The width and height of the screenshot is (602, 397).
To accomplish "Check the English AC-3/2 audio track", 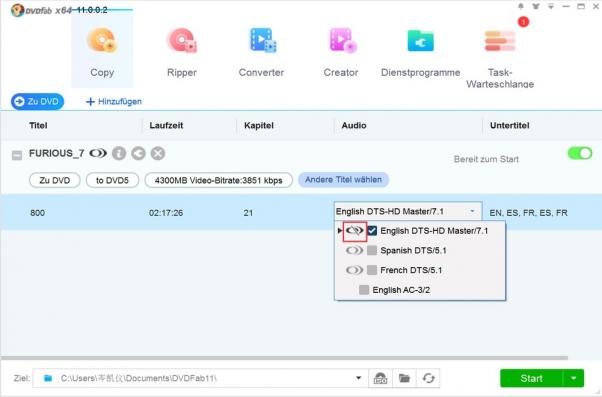I will [364, 290].
